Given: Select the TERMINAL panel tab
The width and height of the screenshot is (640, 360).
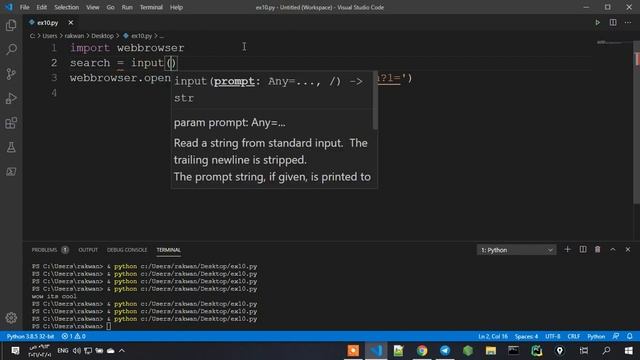Looking at the screenshot, I should [169, 250].
